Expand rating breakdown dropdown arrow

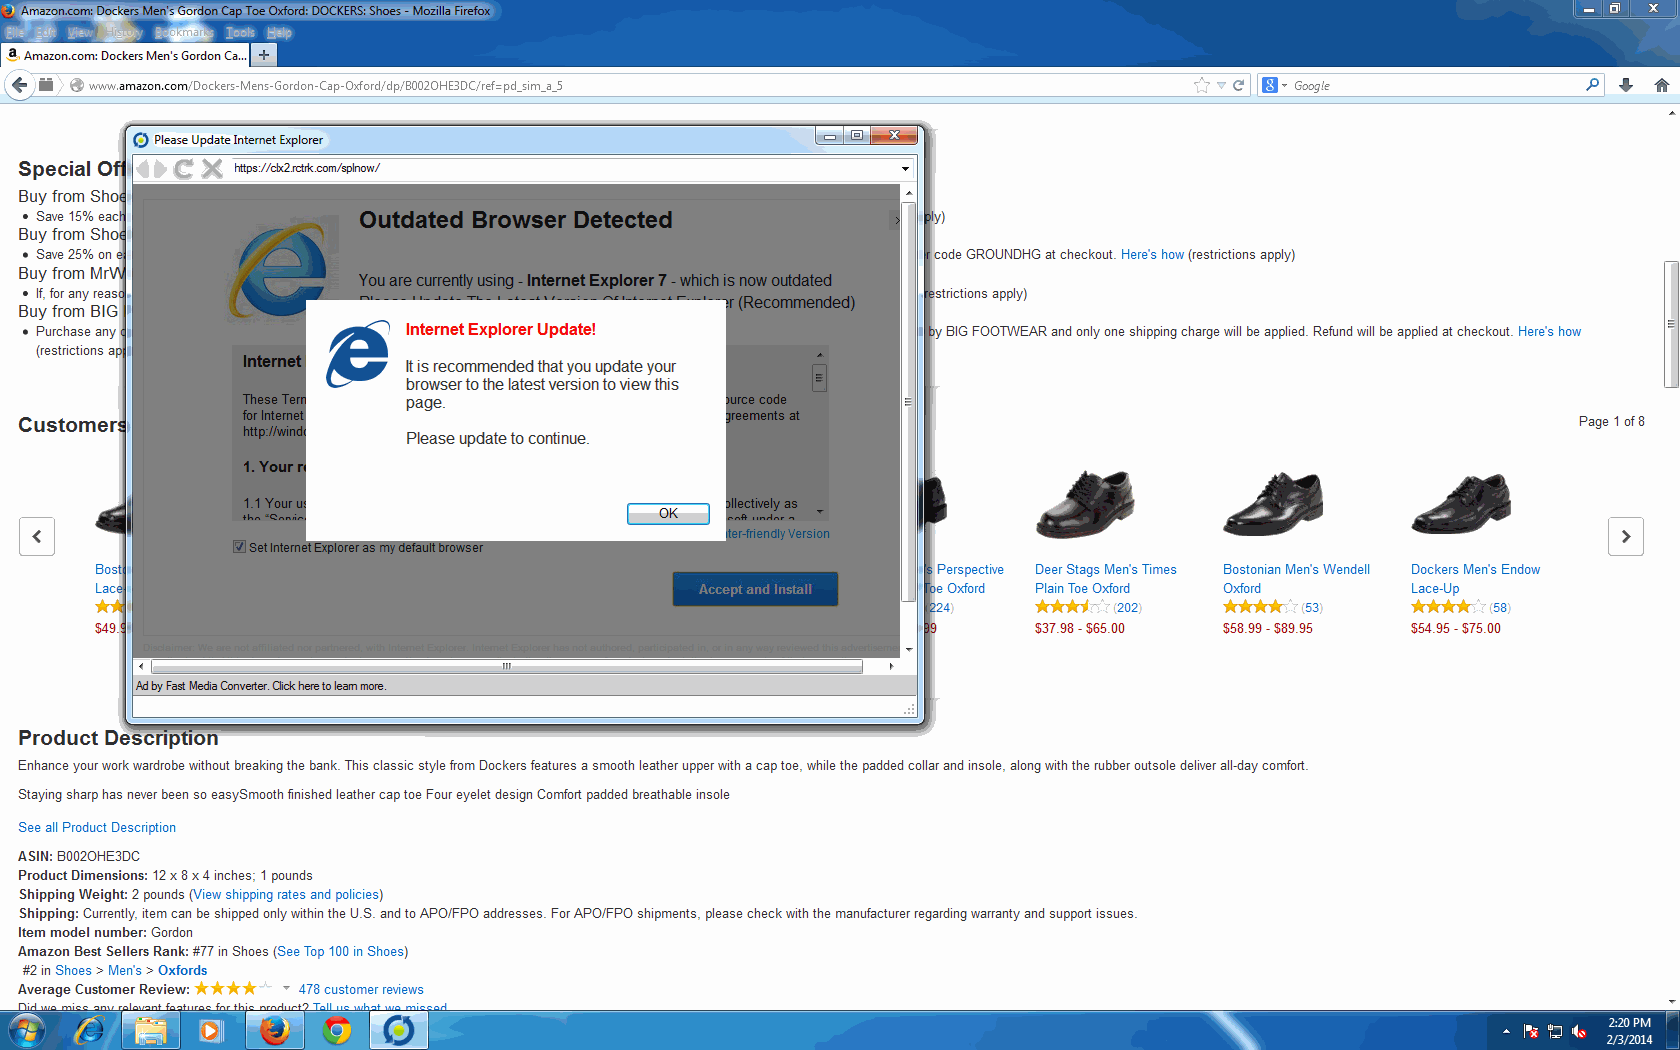286,988
